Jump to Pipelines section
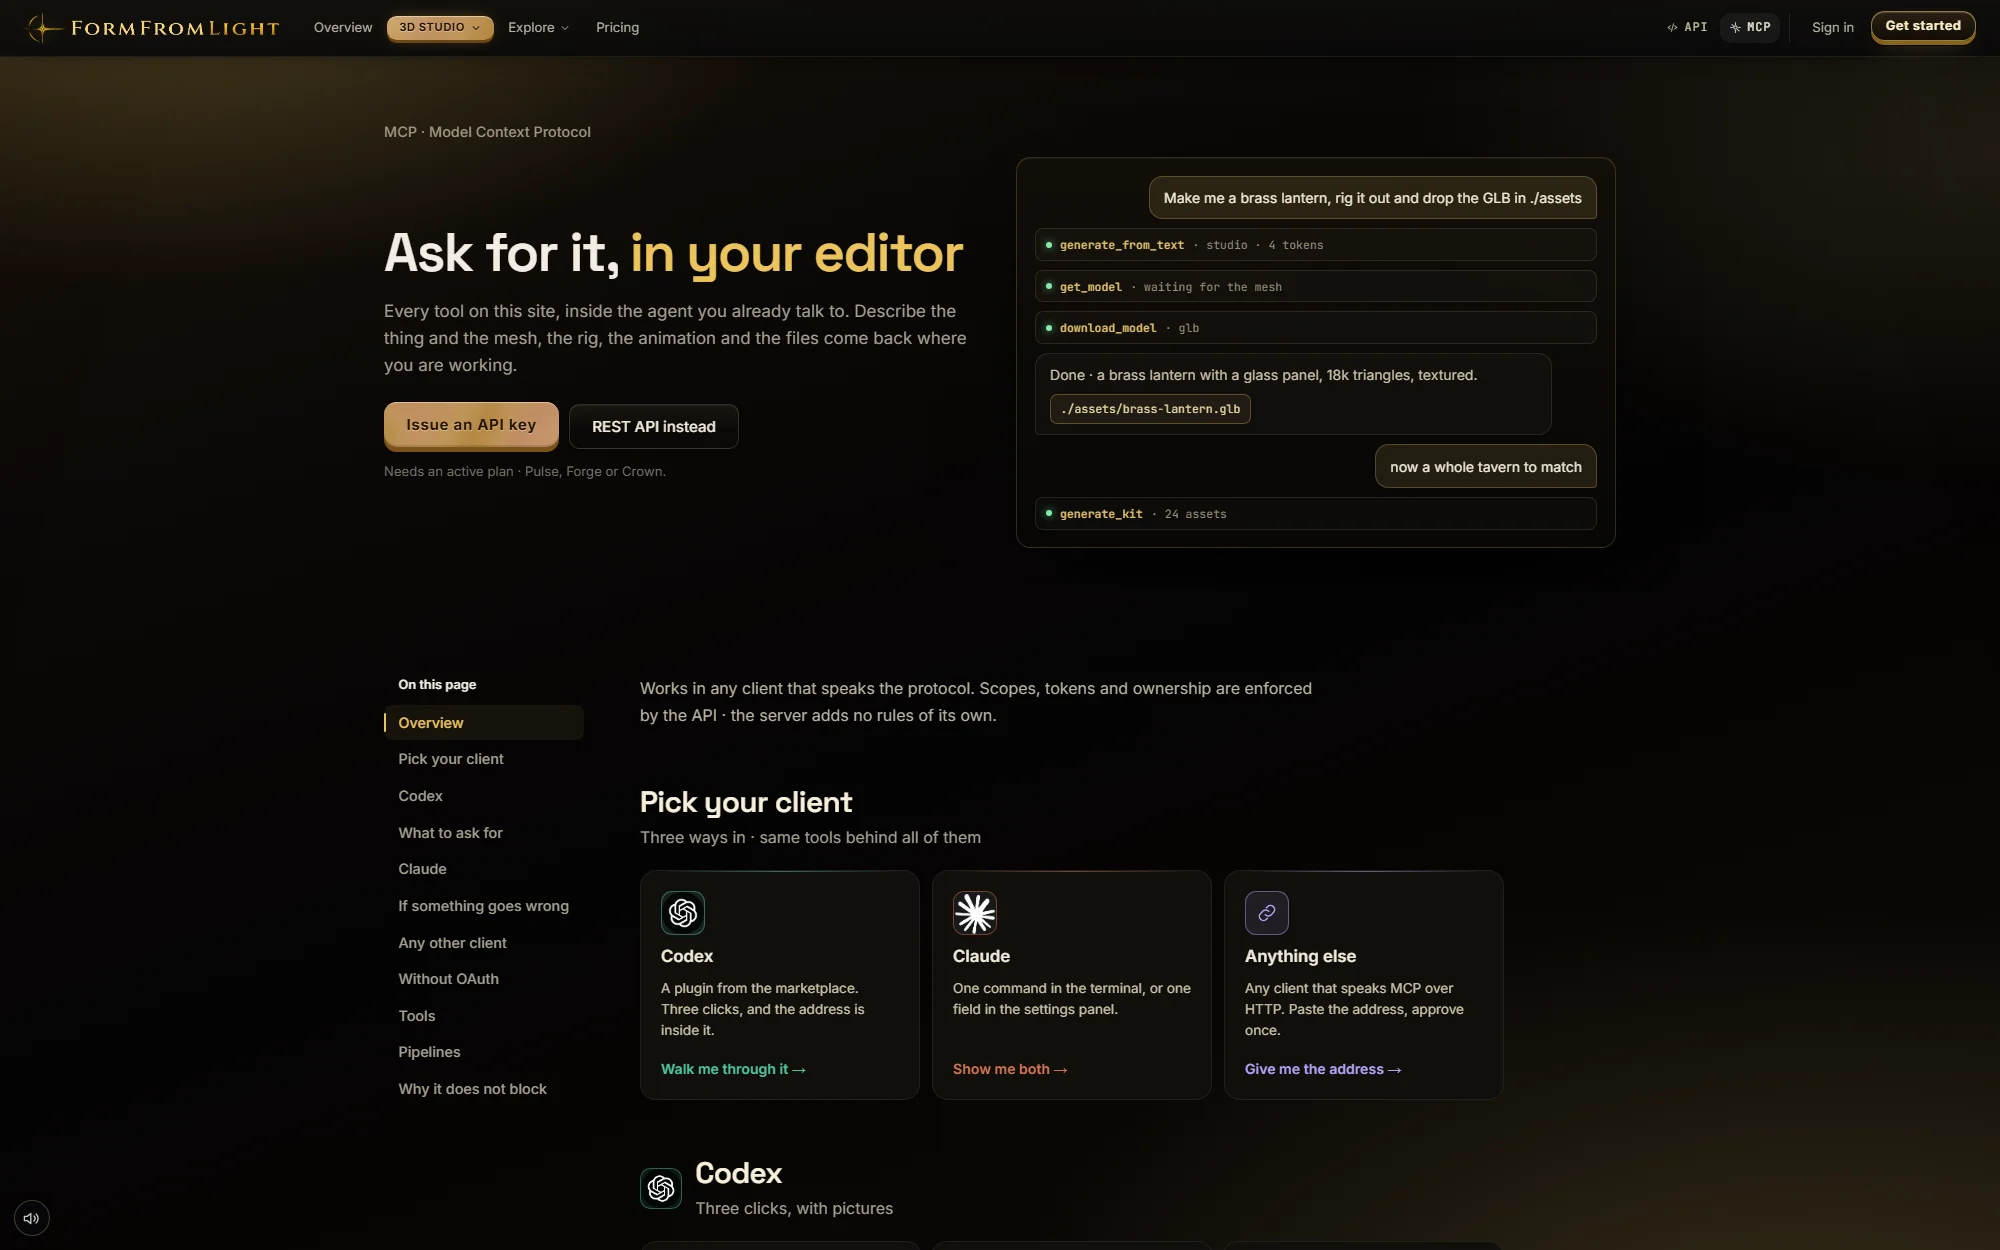The height and width of the screenshot is (1250, 2000). pos(429,1052)
